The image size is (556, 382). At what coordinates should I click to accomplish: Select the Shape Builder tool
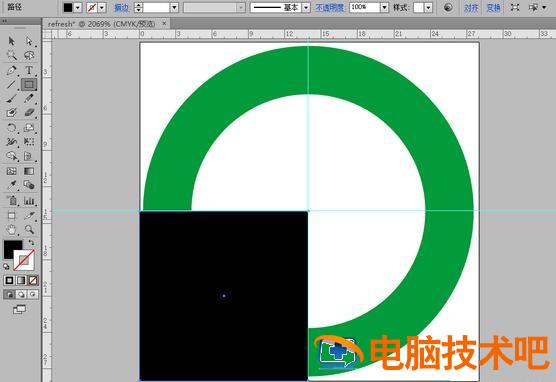pos(11,156)
